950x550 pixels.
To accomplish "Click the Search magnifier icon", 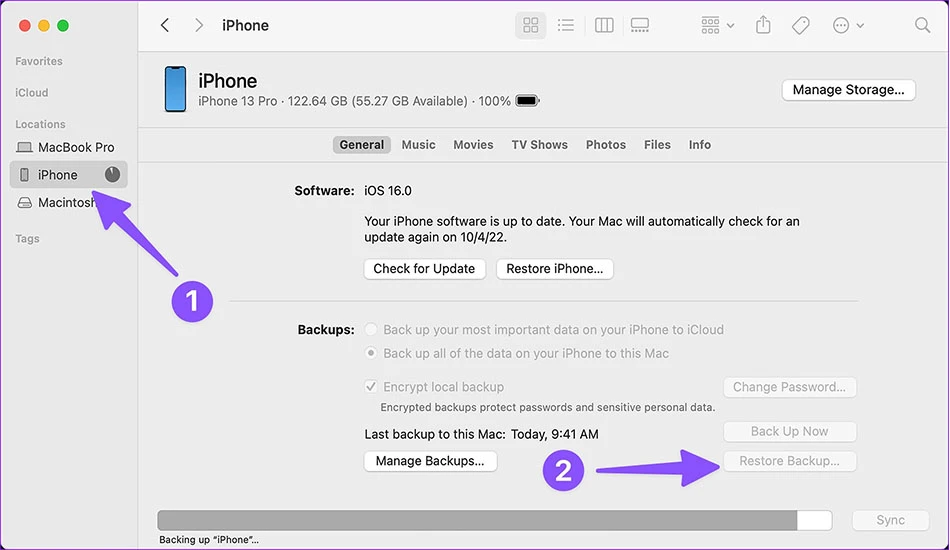I will coord(922,25).
